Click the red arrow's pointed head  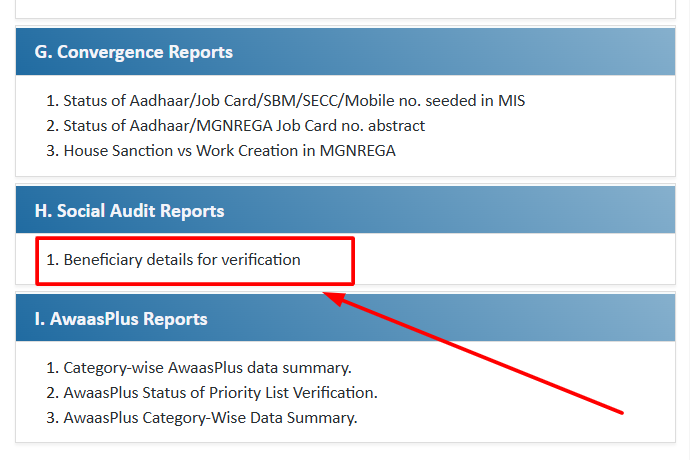pyautogui.click(x=336, y=297)
